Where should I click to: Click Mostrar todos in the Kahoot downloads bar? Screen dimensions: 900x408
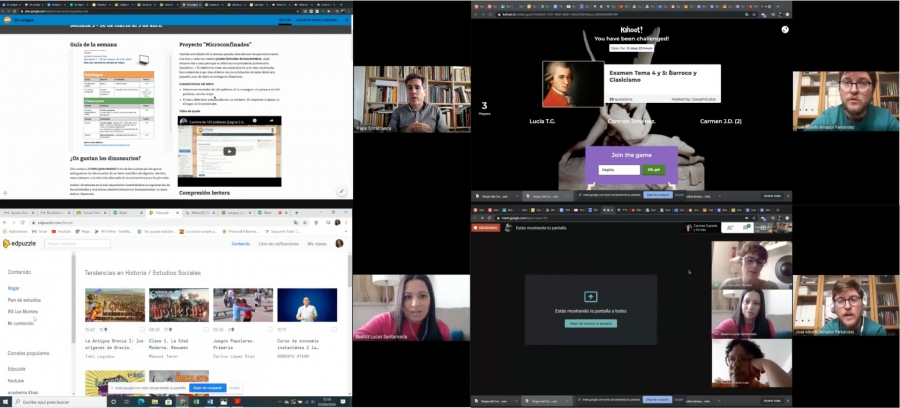[772, 196]
